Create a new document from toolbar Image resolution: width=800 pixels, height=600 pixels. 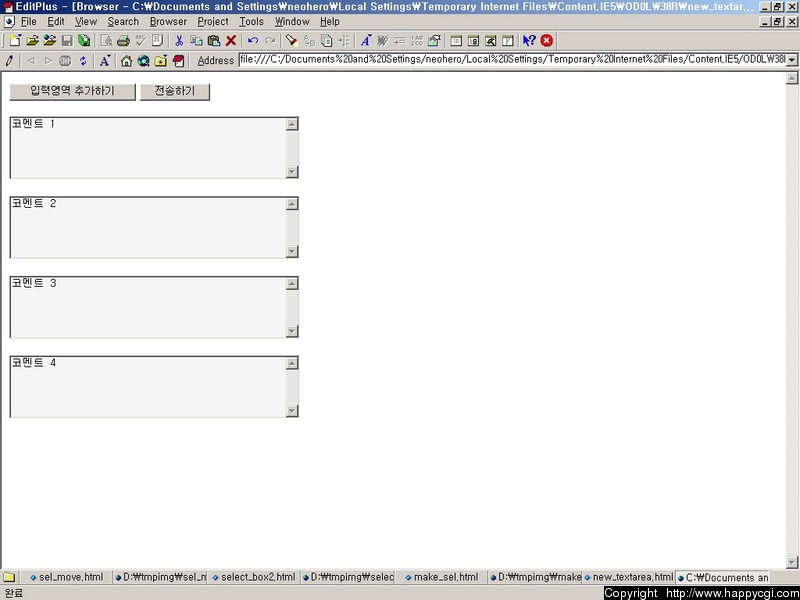click(x=15, y=41)
